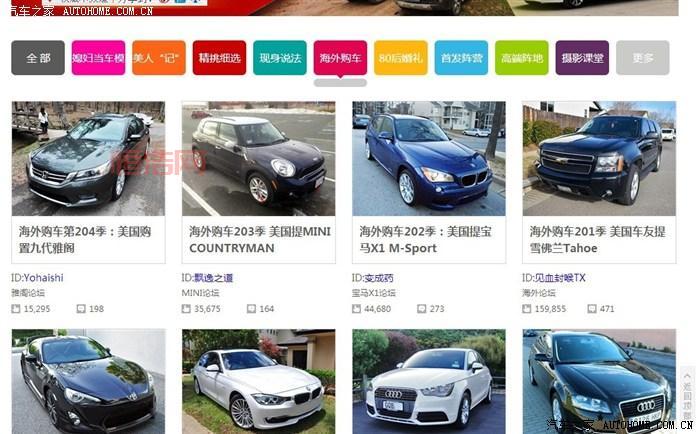Click the comments icon beside 198

click(81, 309)
